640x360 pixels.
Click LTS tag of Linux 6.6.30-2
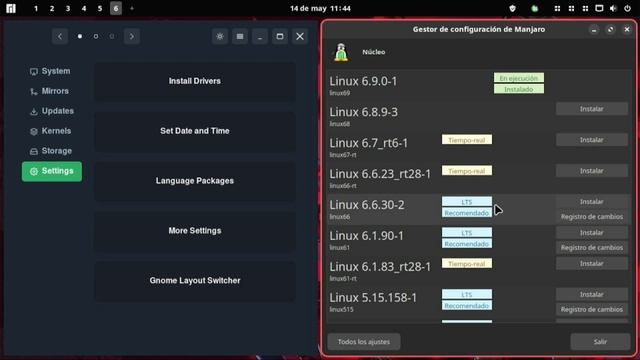467,202
